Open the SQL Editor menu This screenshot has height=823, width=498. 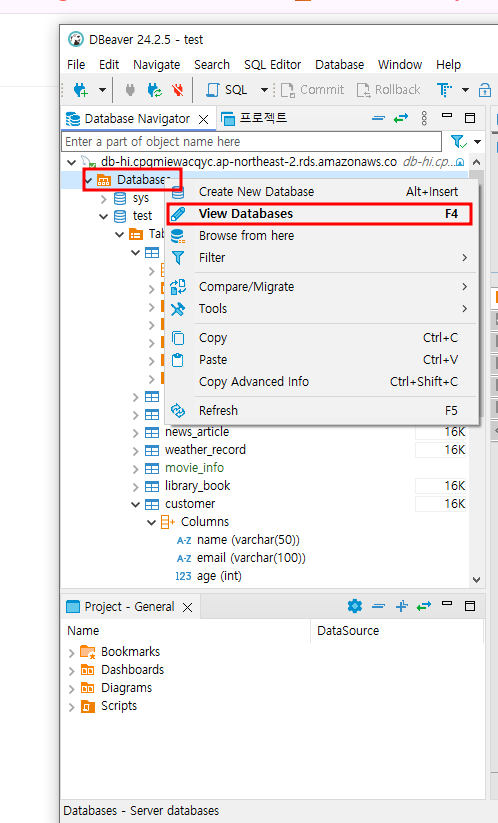pos(272,65)
